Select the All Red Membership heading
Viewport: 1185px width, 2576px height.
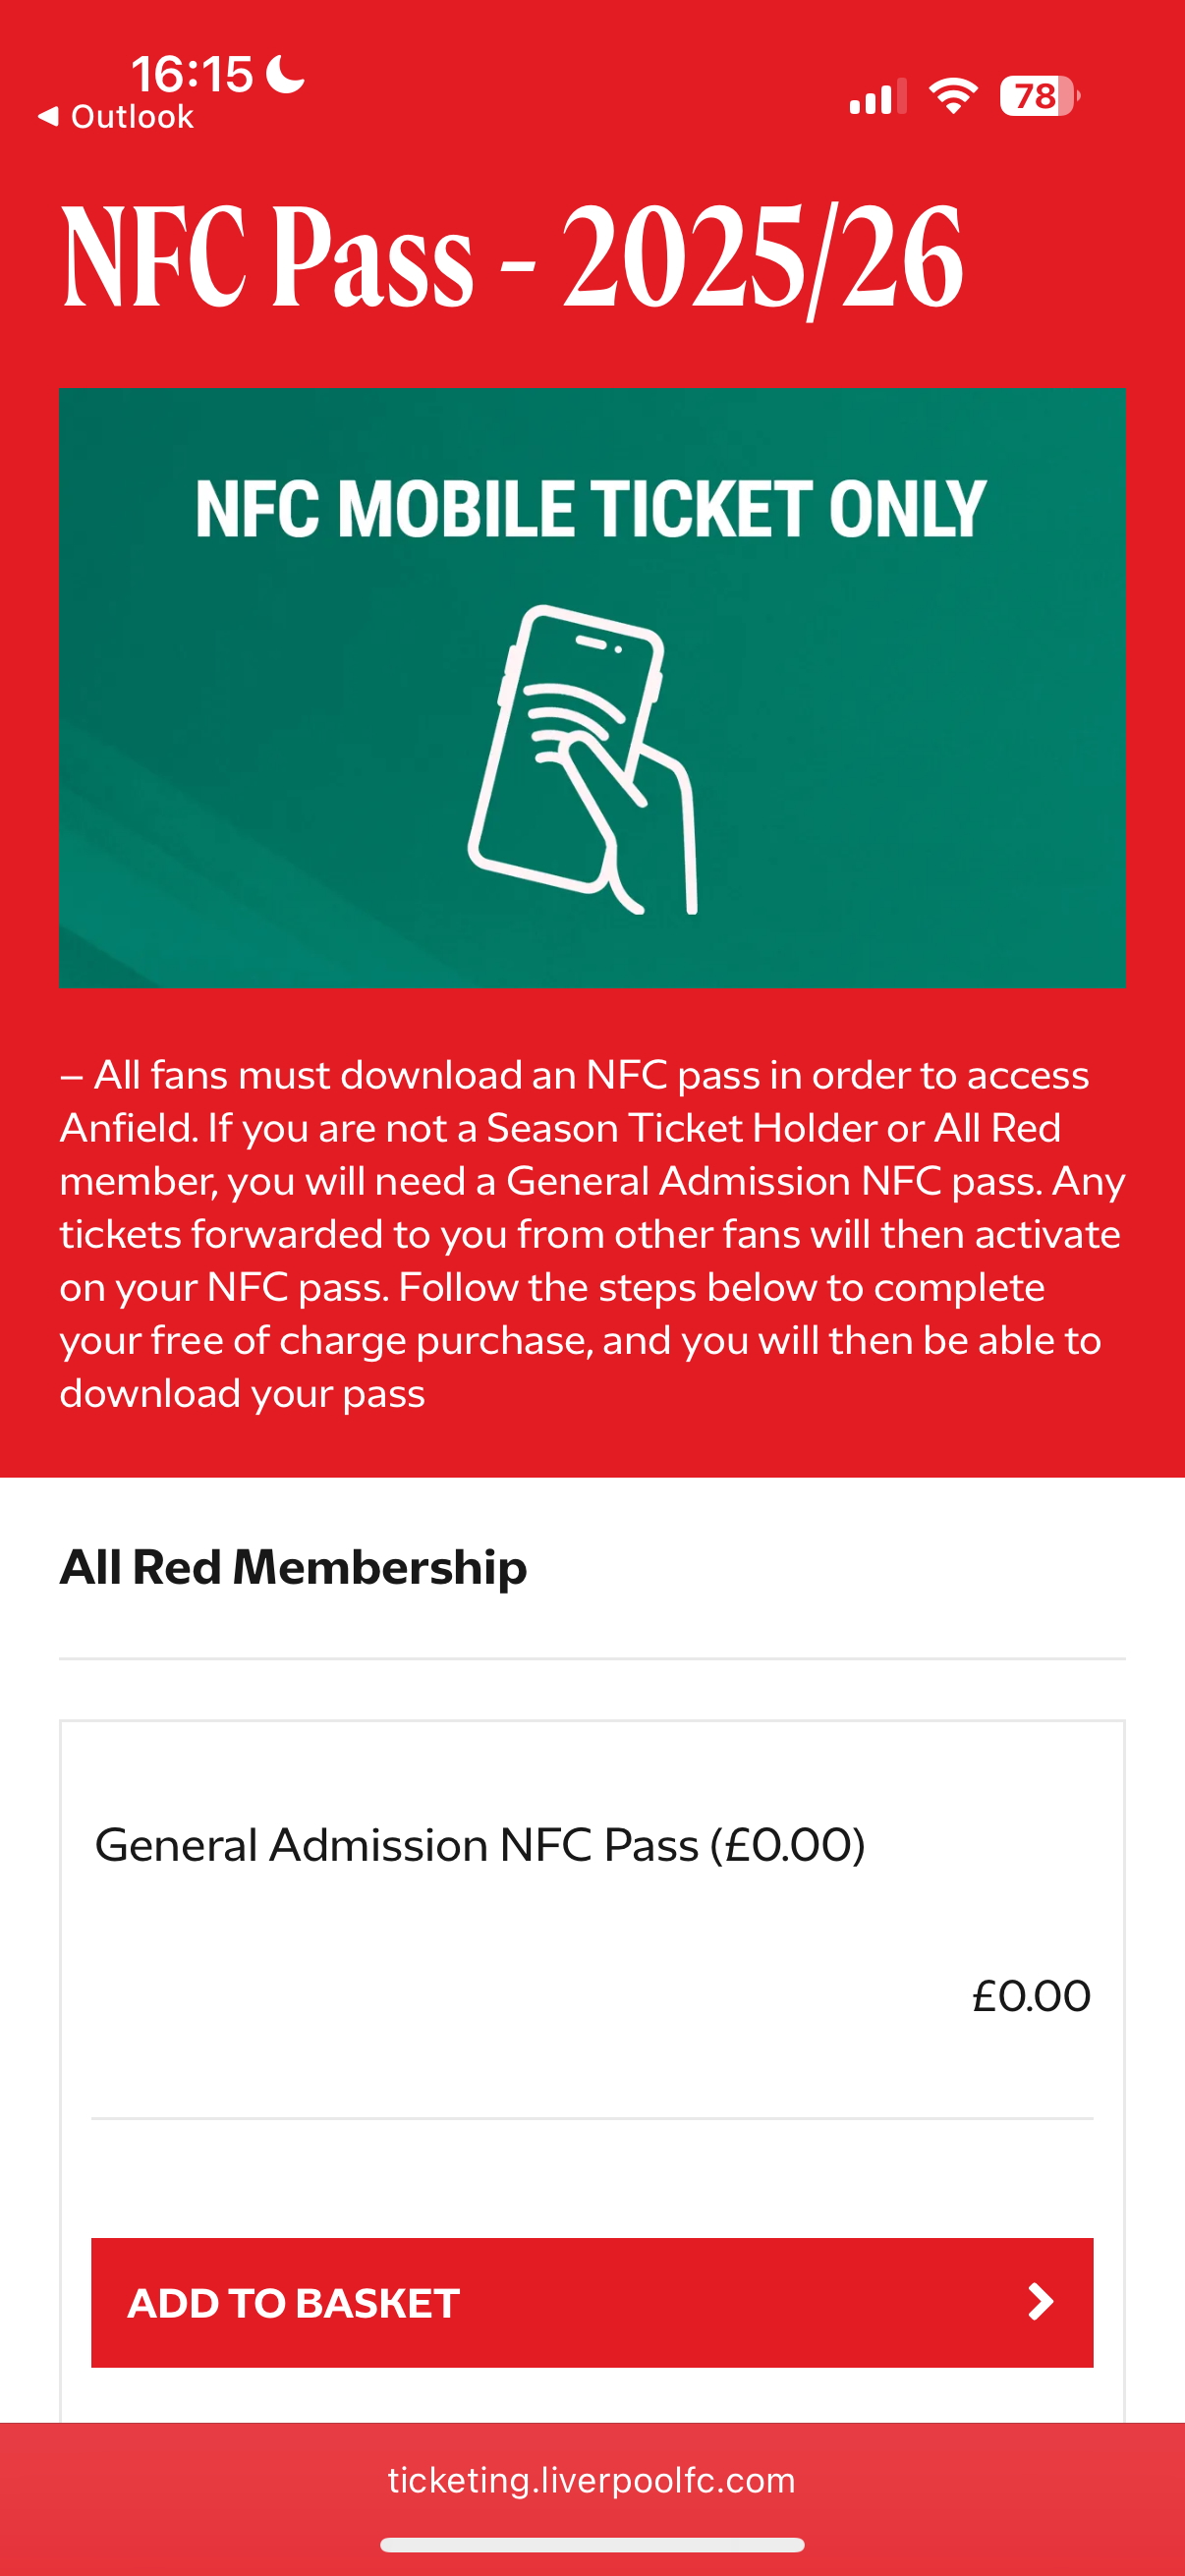coord(293,1567)
